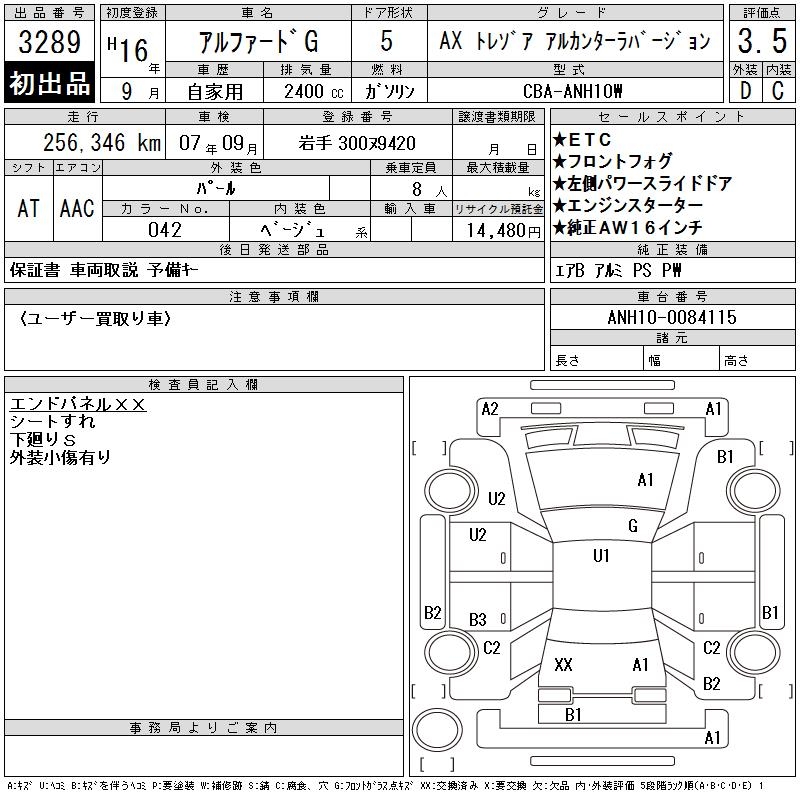Click the inspector note 下廻りS
The width and height of the screenshot is (800, 800).
point(42,439)
